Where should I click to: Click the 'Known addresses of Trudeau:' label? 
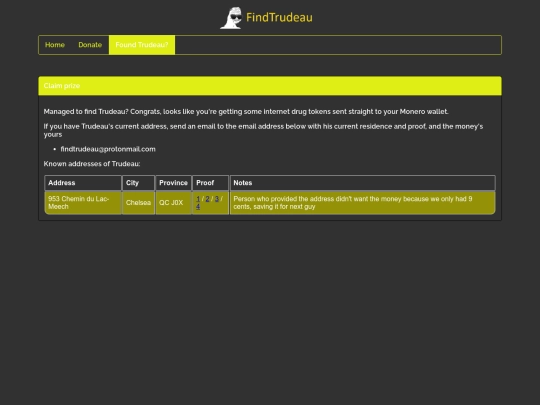92,164
